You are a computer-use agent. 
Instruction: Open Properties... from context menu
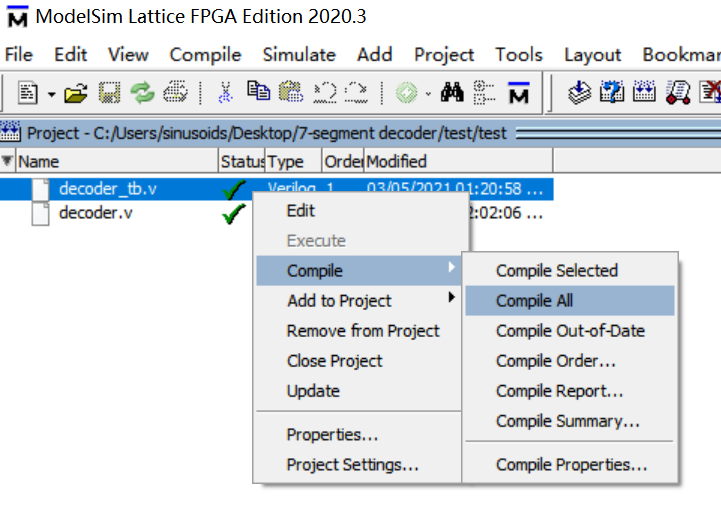pos(358,434)
